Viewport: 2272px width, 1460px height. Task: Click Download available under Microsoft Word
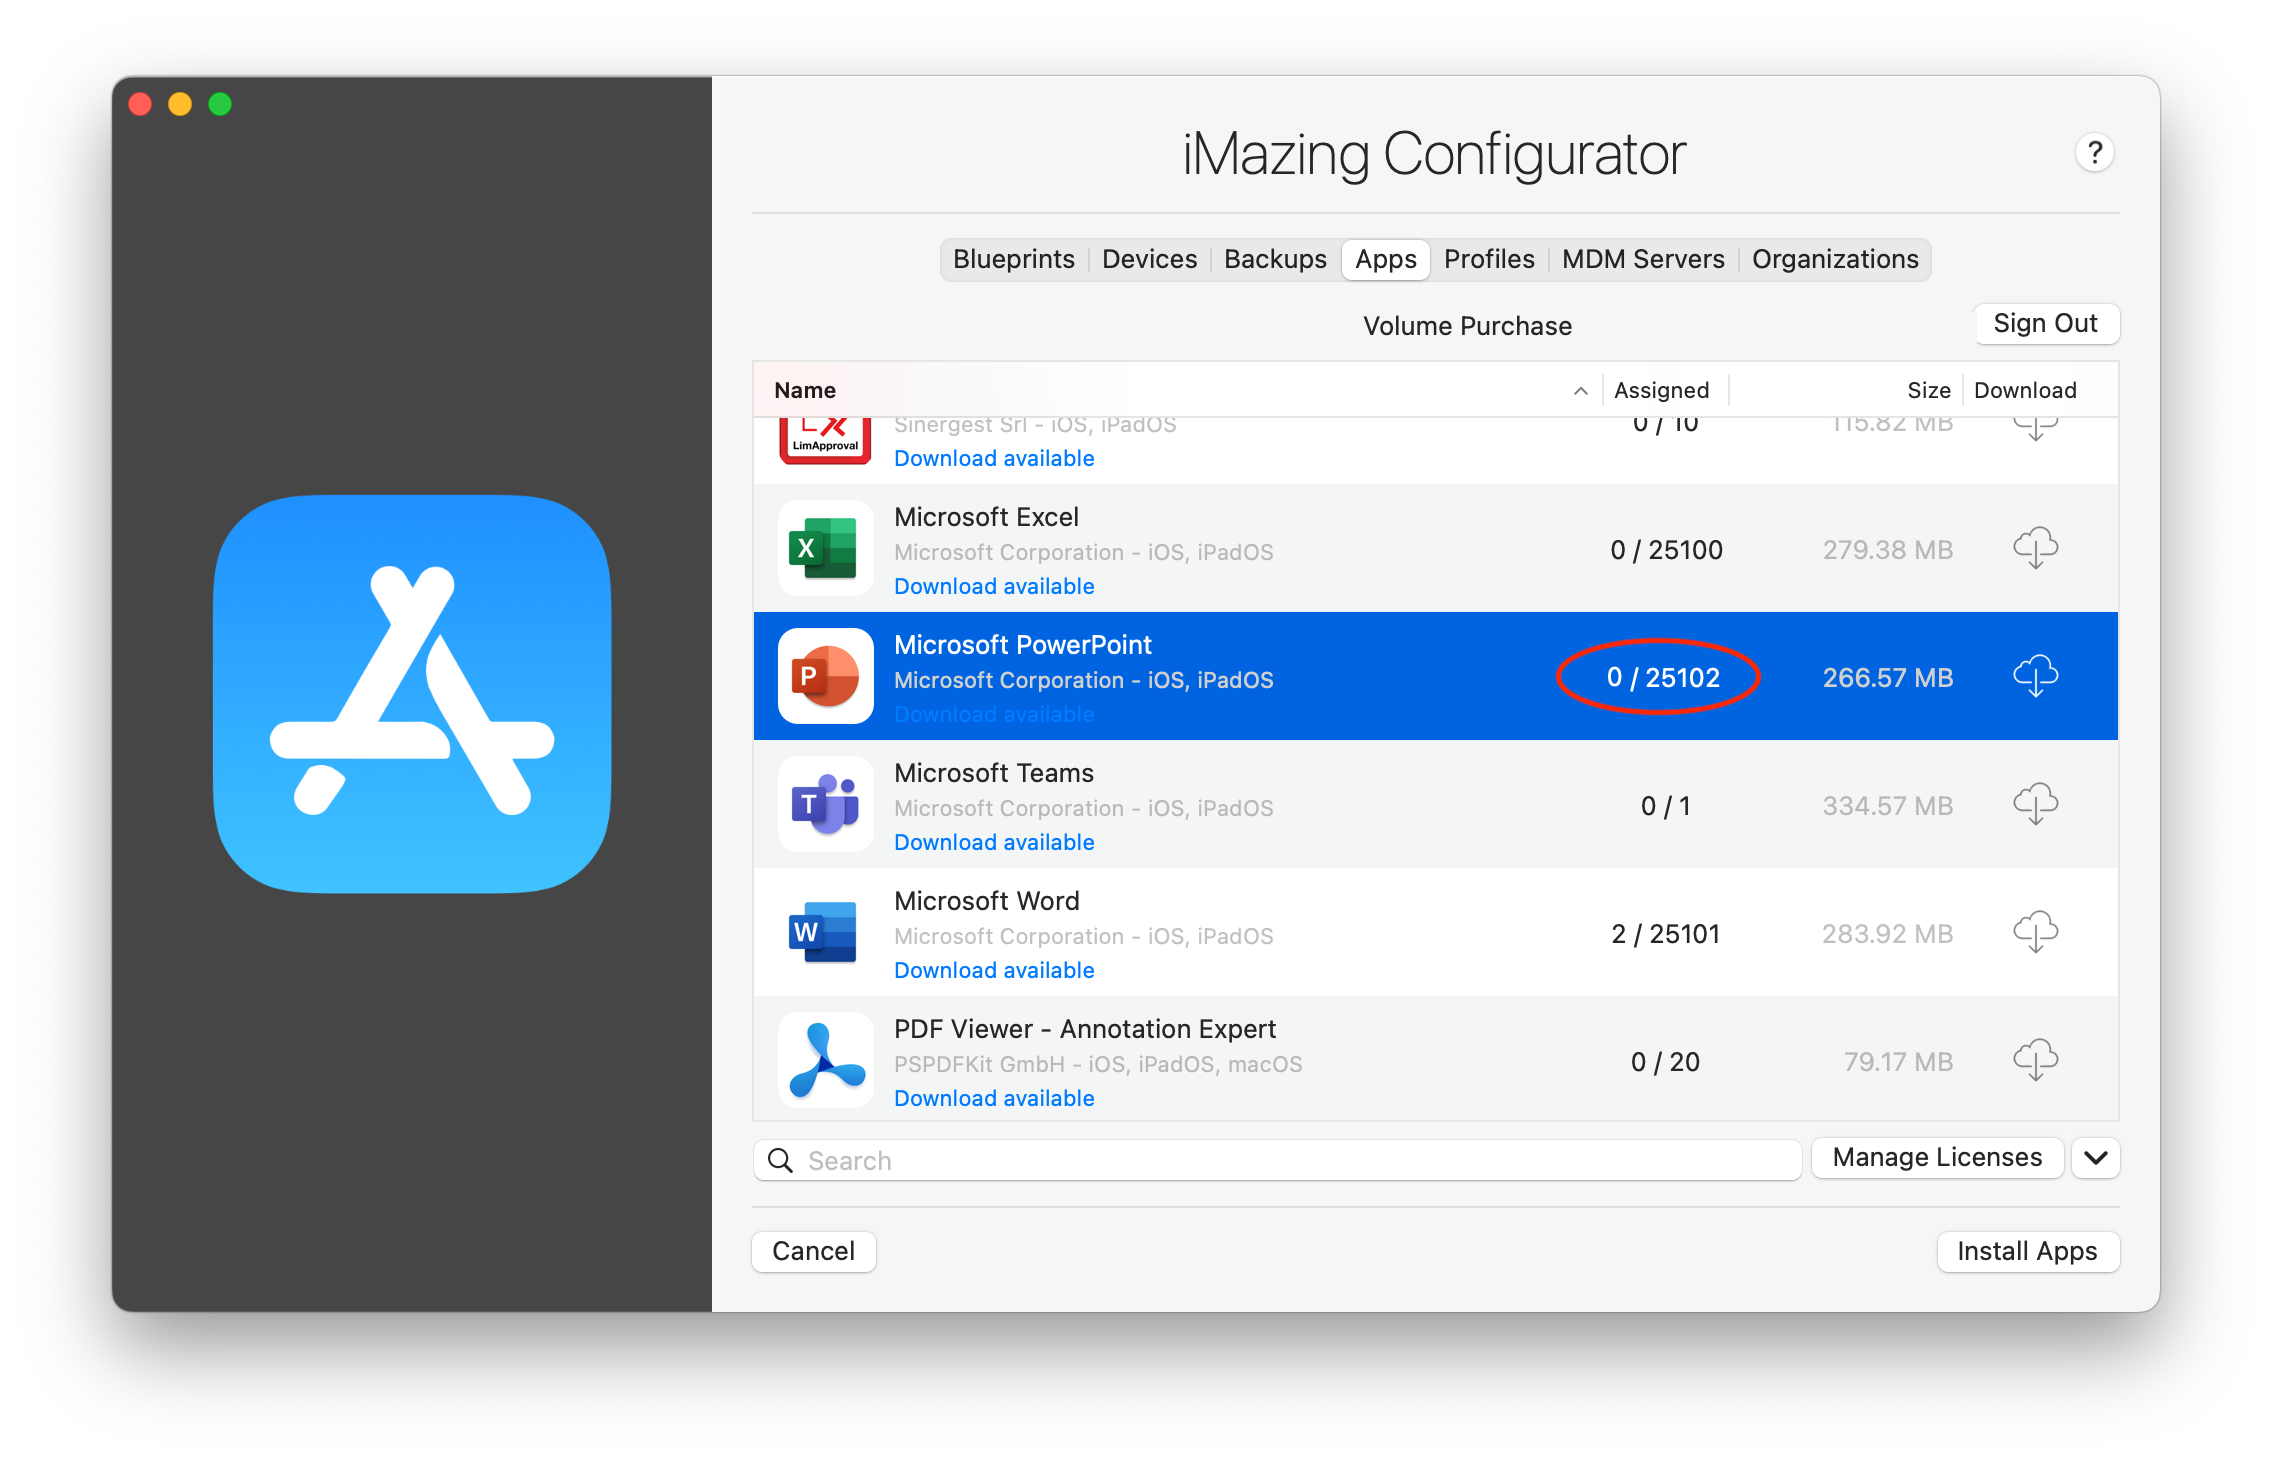coord(994,970)
